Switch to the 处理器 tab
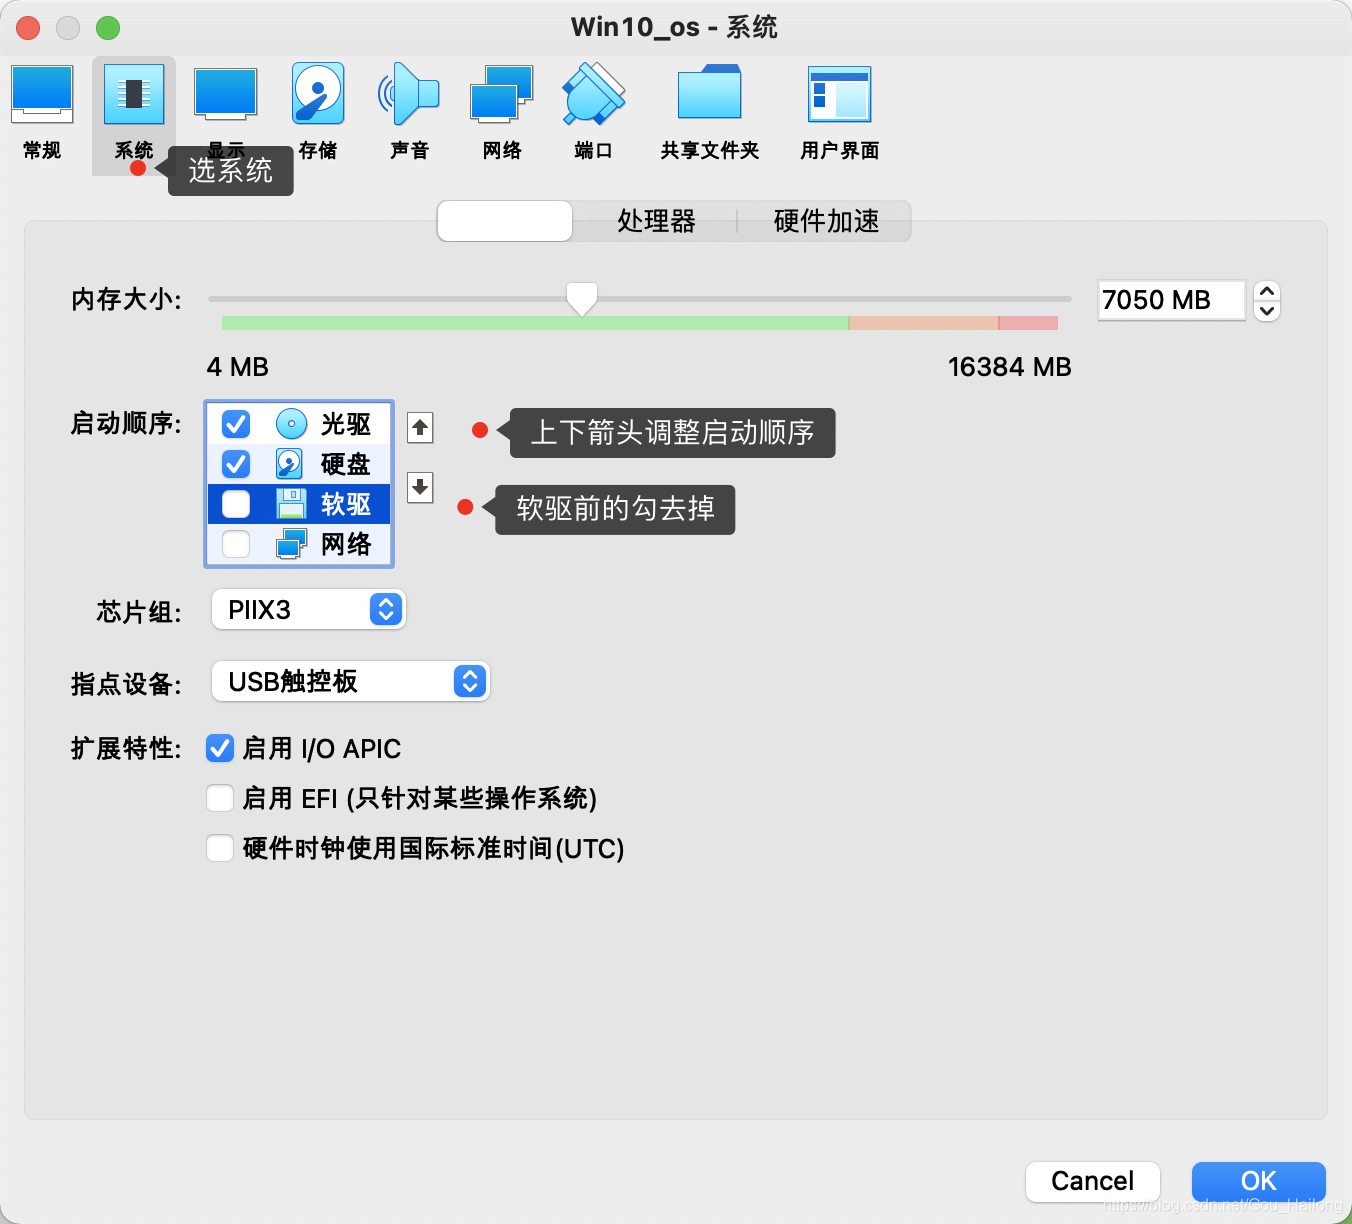 (656, 221)
